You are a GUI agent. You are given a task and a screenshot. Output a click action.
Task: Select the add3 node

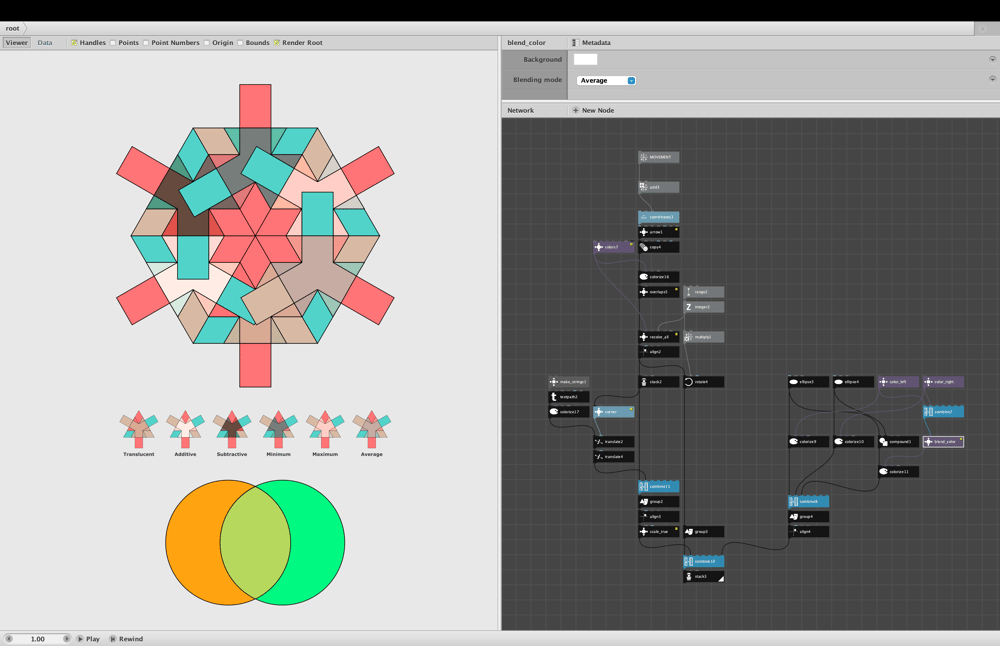pyautogui.click(x=659, y=187)
